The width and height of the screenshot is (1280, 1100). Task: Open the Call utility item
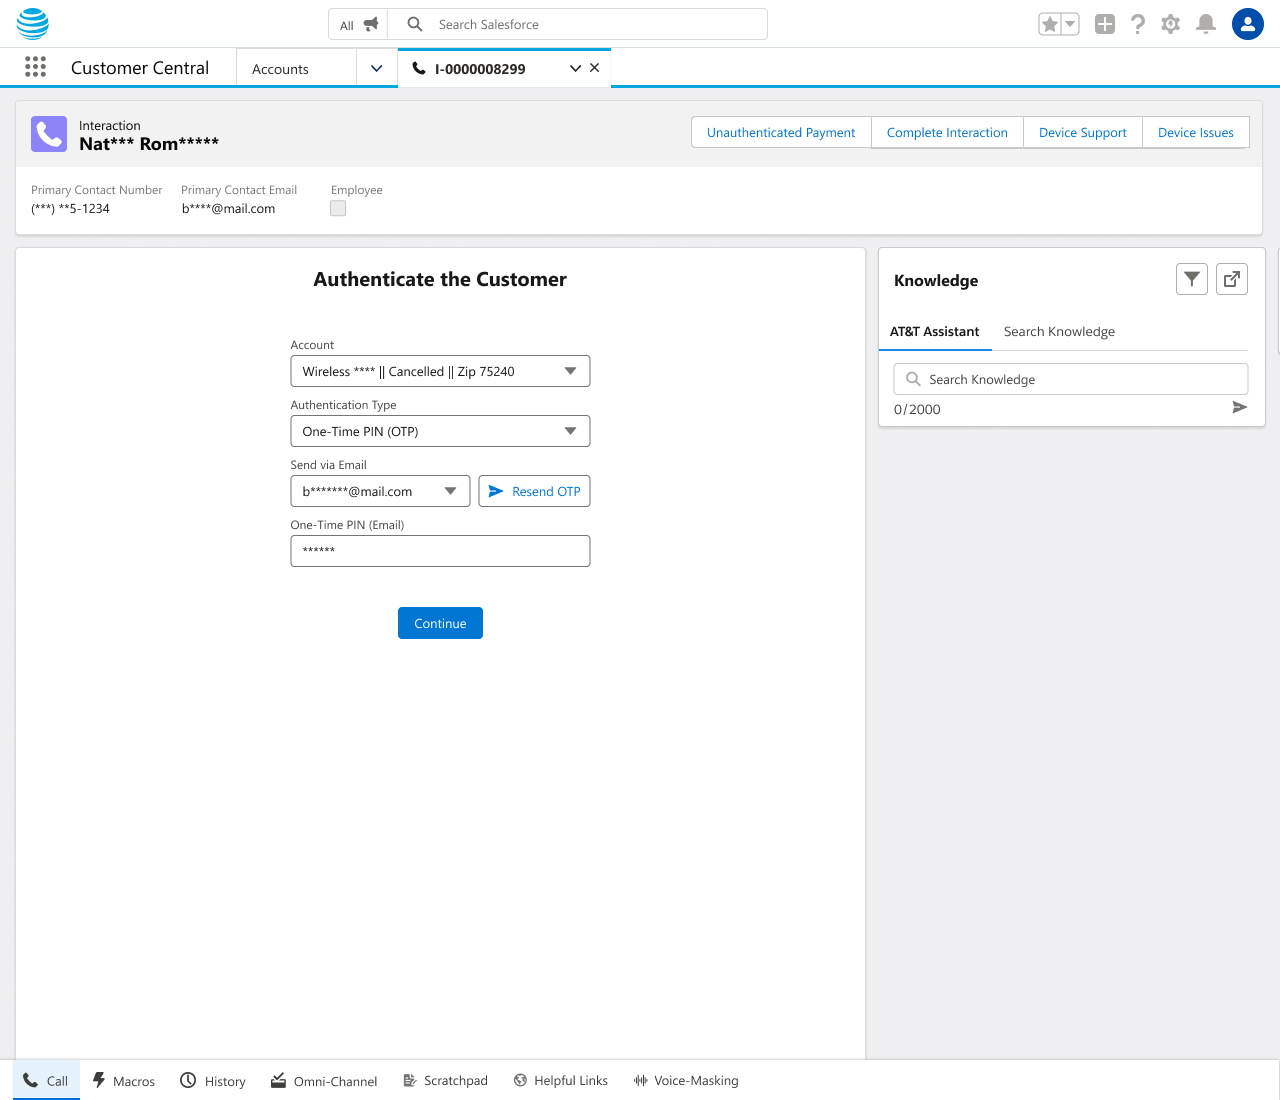point(46,1080)
